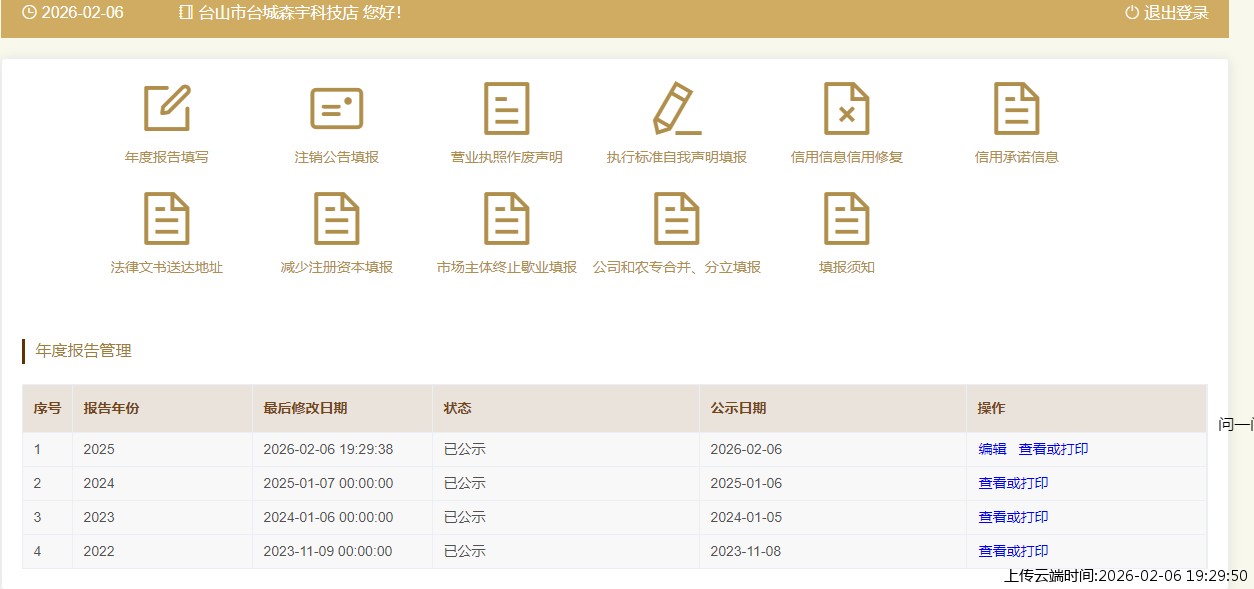The height and width of the screenshot is (589, 1254).
Task: Click the 年度报告管理 section heading
Action: pyautogui.click(x=83, y=351)
